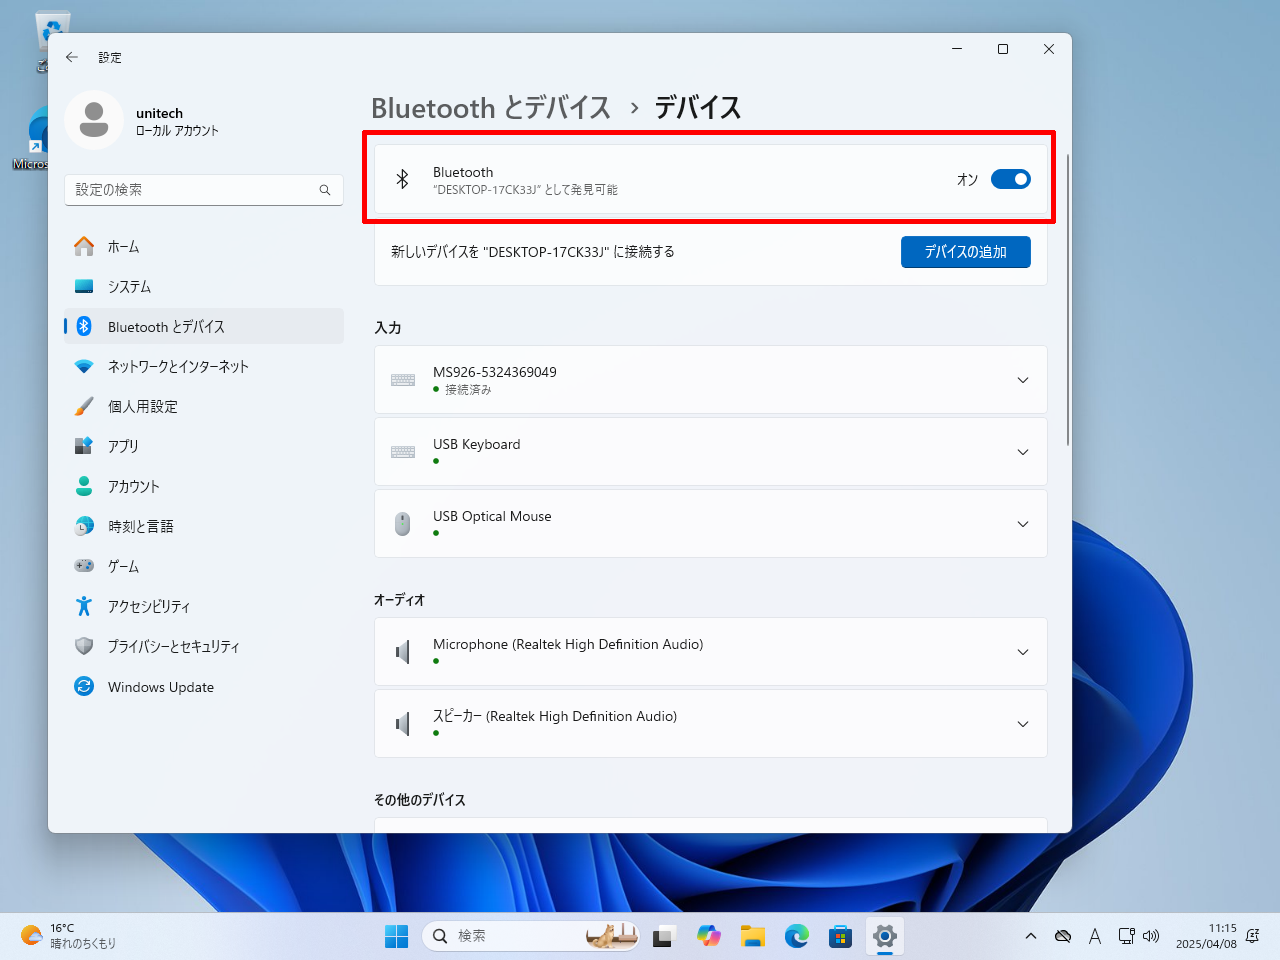The width and height of the screenshot is (1280, 960).
Task: Click the network wifi icon in sidebar
Action: 84,366
